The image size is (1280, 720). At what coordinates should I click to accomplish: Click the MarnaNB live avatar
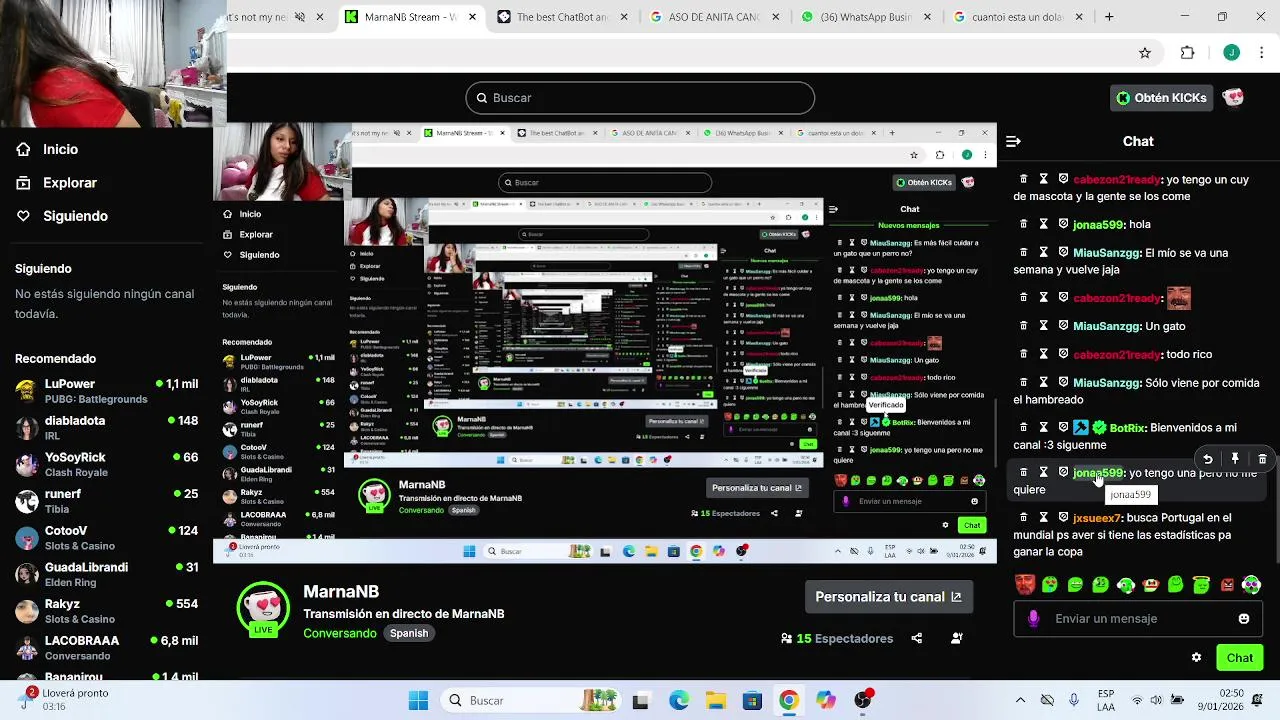pos(263,607)
